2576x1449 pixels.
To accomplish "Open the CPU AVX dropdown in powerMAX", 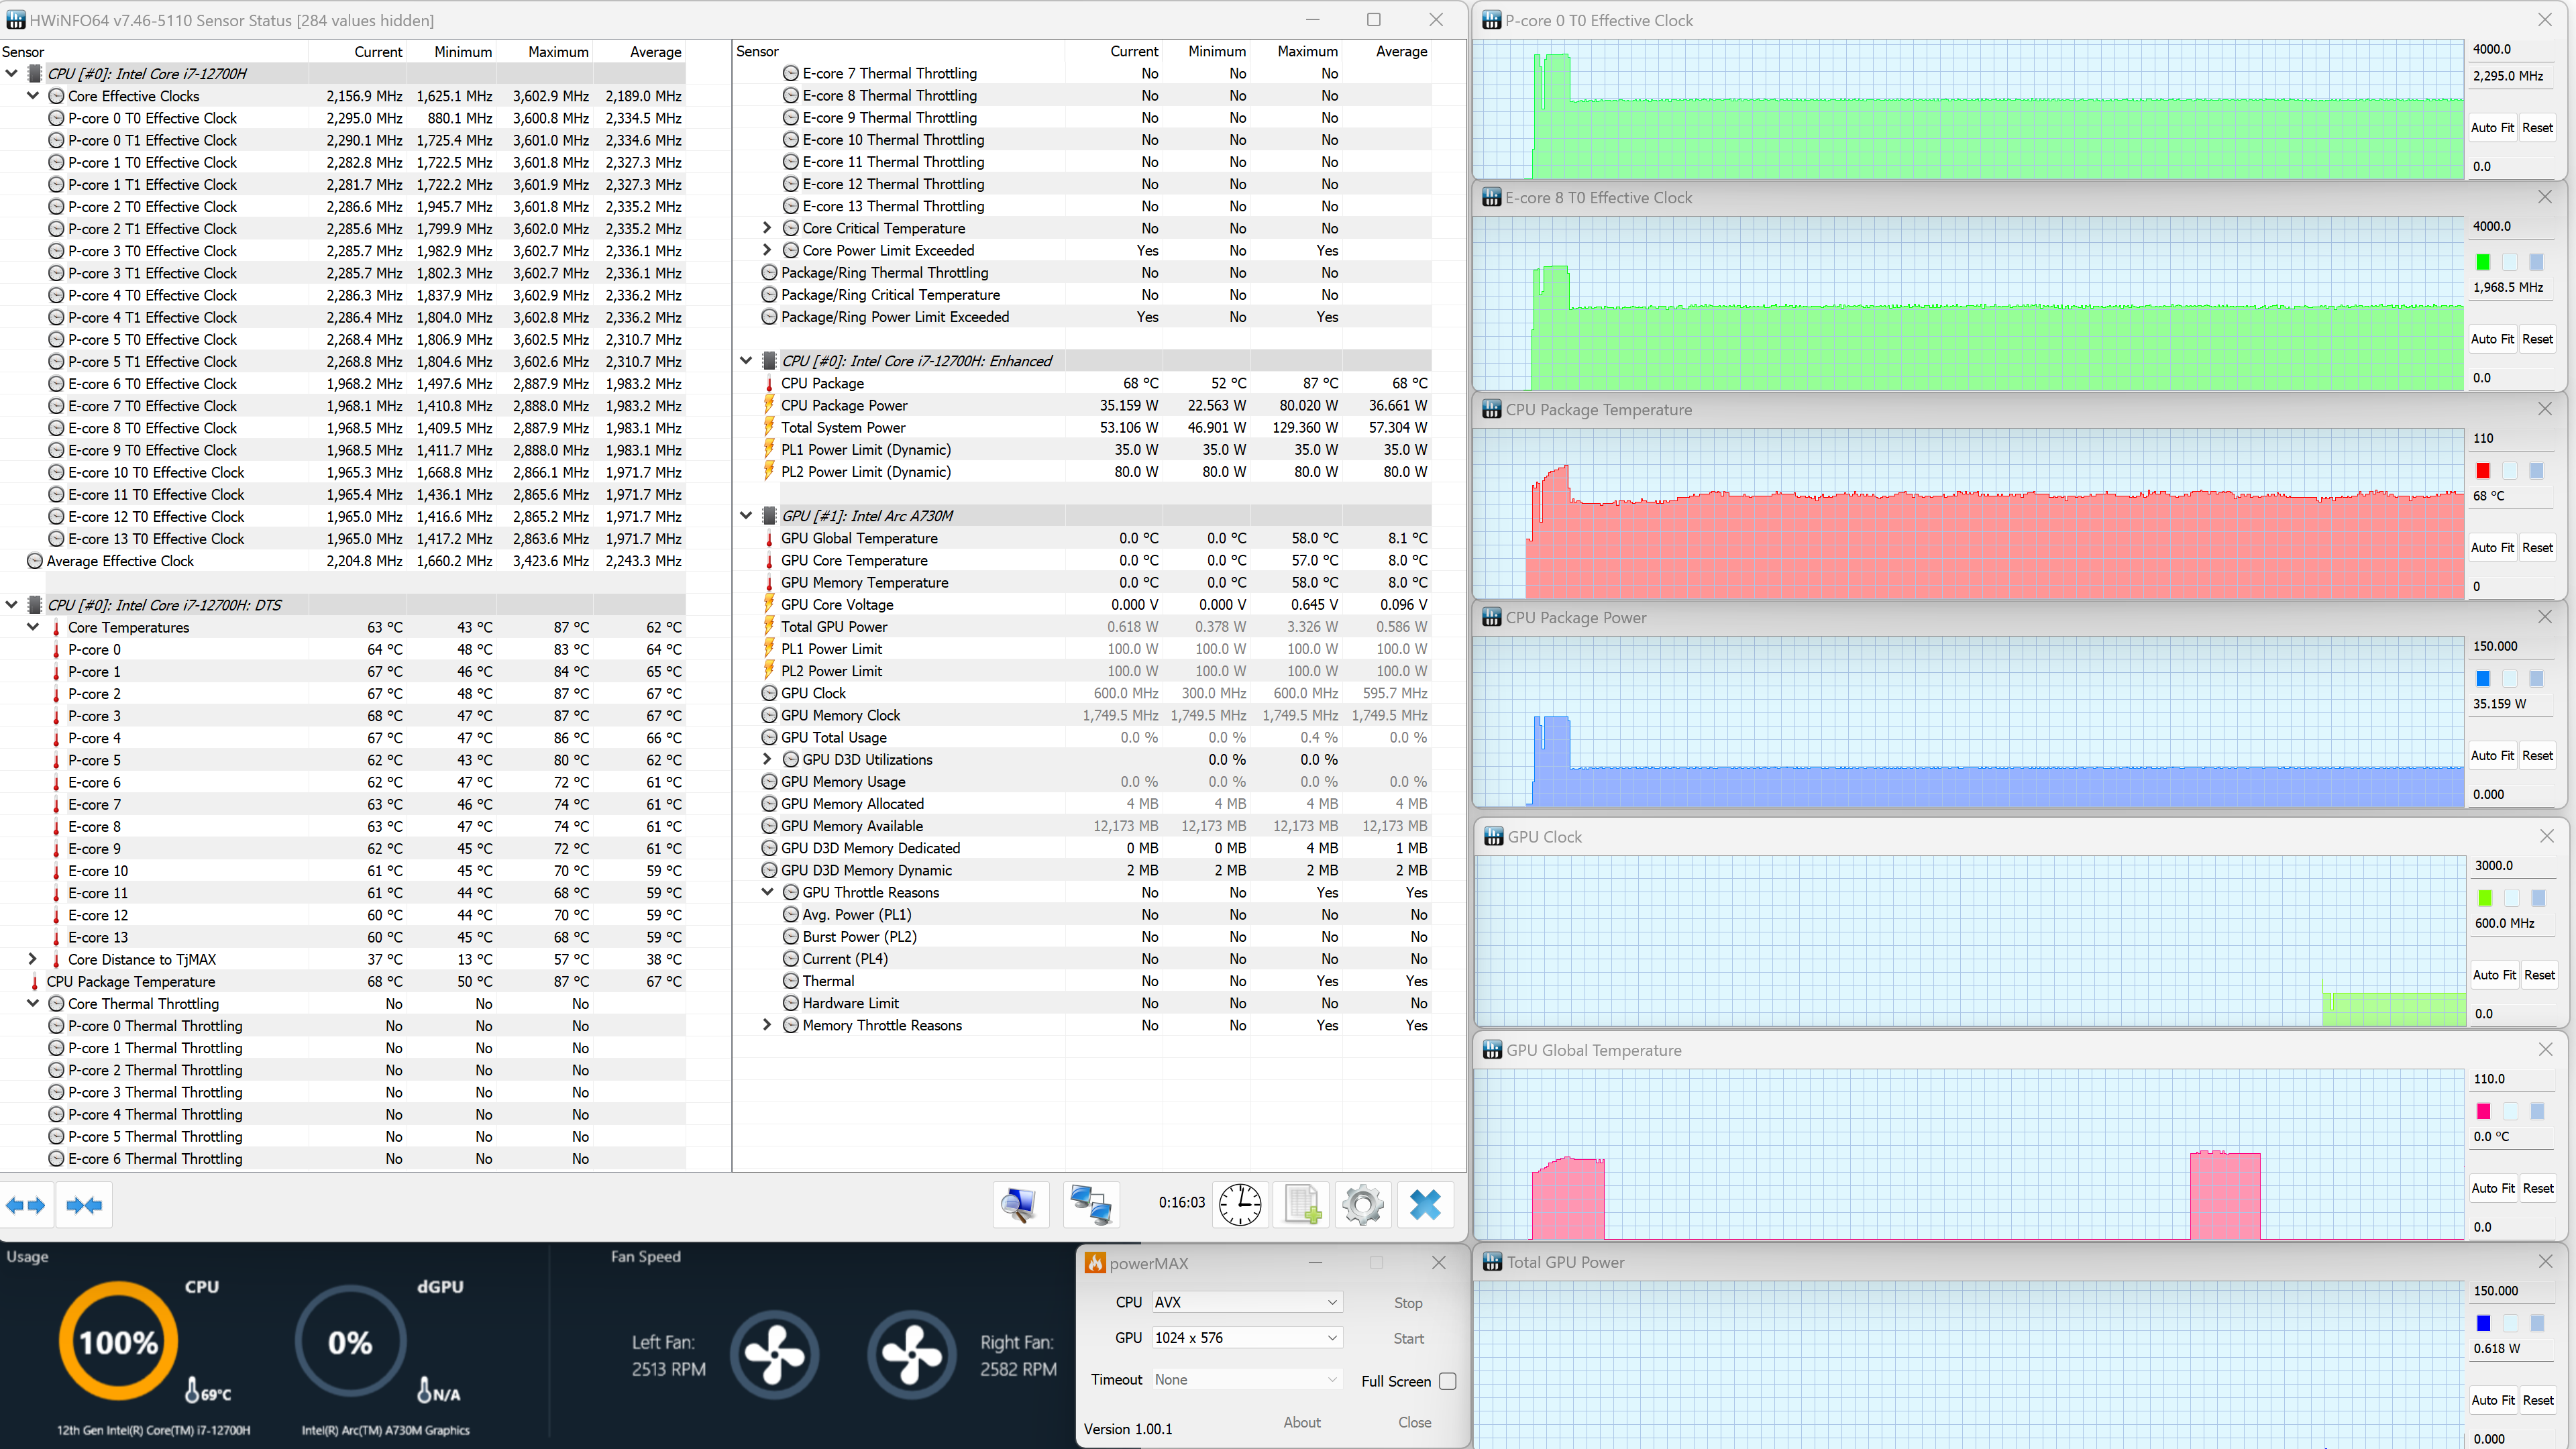I will [1245, 1302].
